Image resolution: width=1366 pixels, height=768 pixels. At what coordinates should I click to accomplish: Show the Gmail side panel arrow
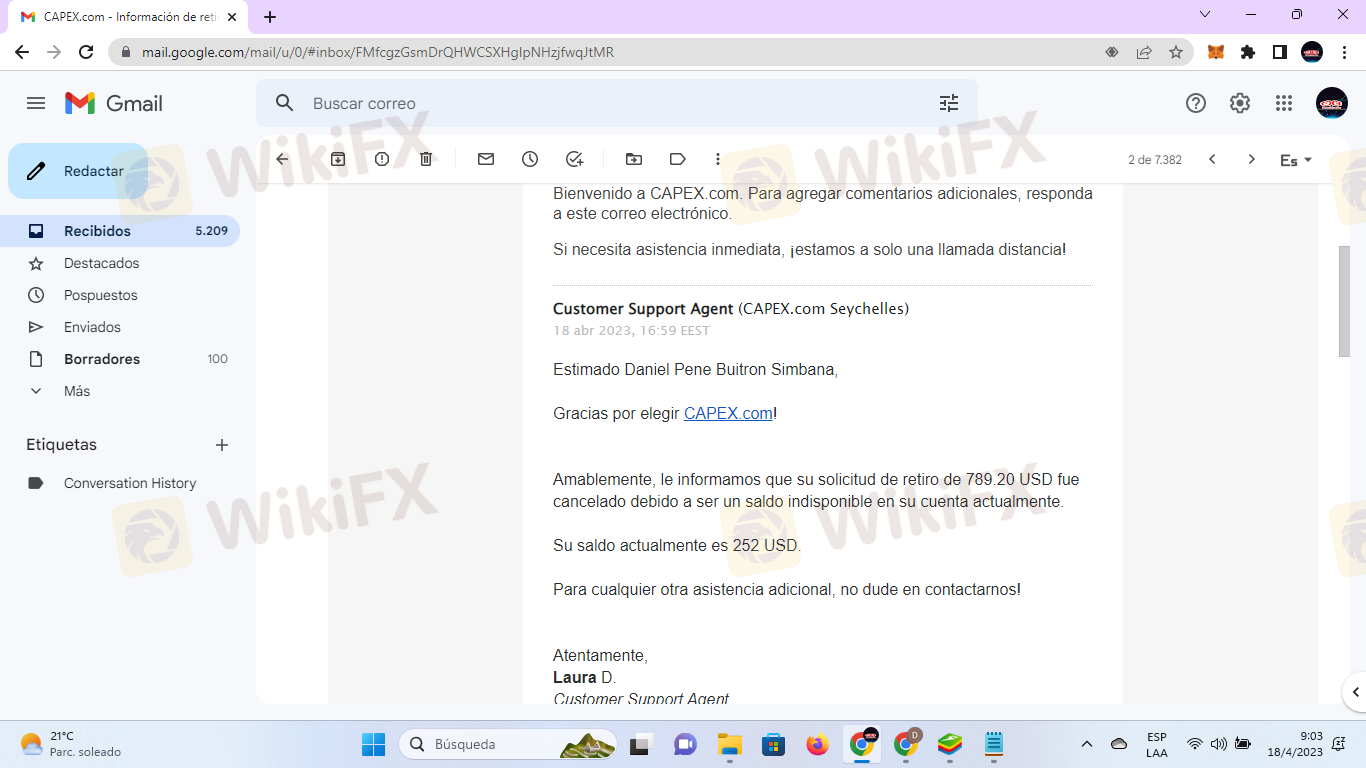coord(1356,691)
